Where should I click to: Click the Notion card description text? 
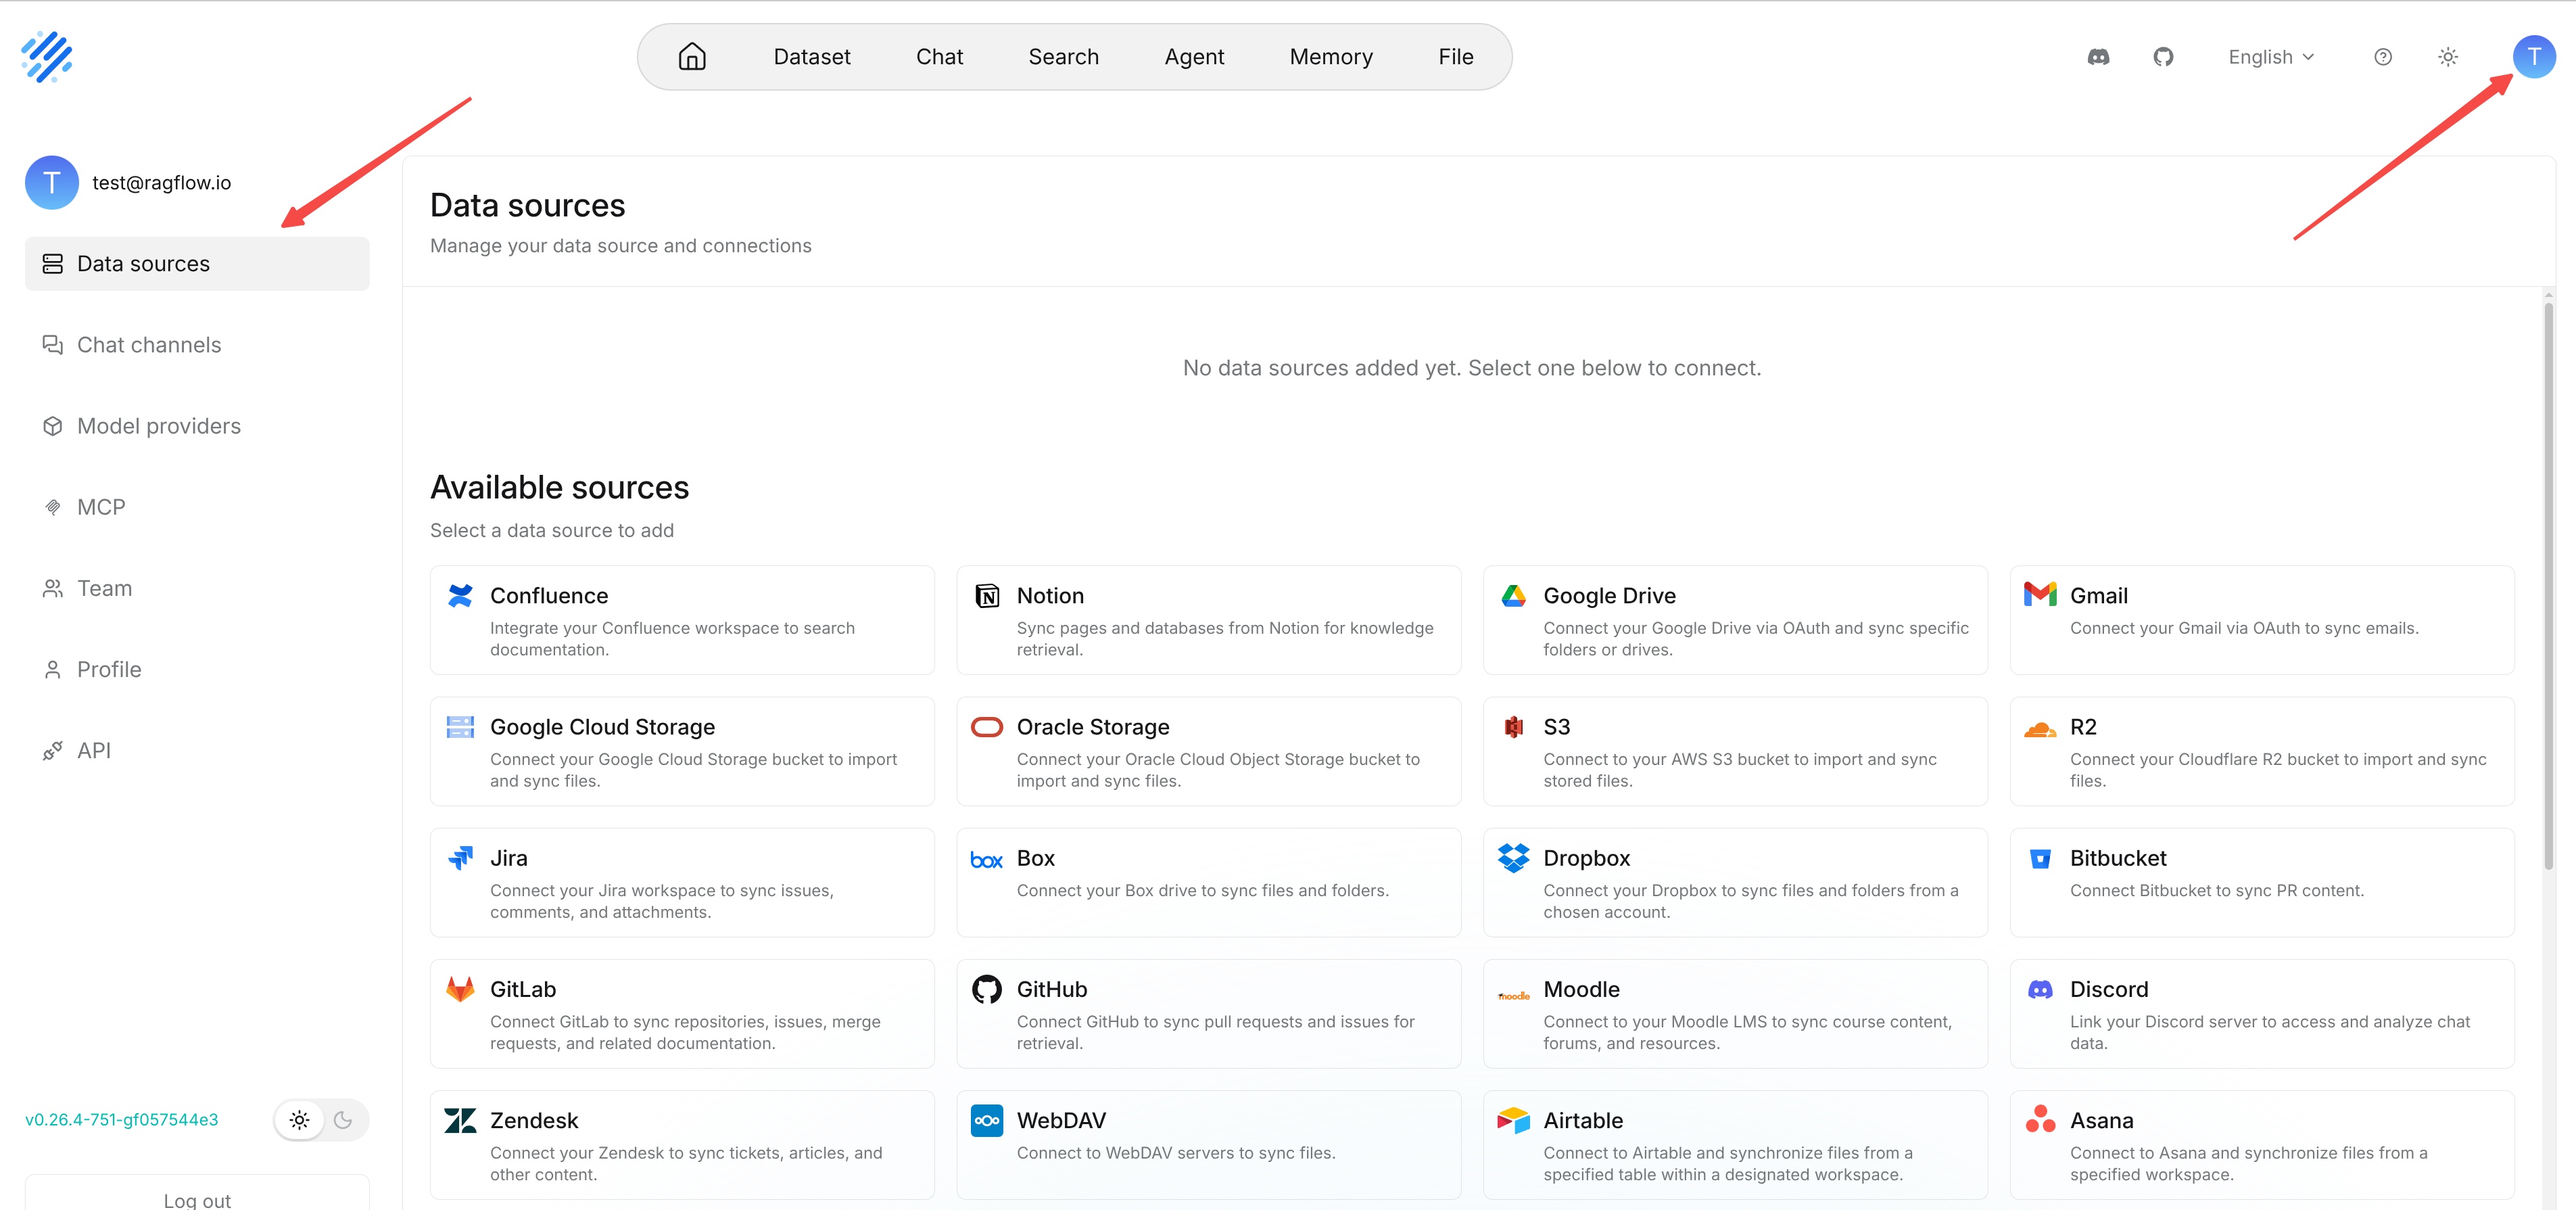pos(1225,639)
